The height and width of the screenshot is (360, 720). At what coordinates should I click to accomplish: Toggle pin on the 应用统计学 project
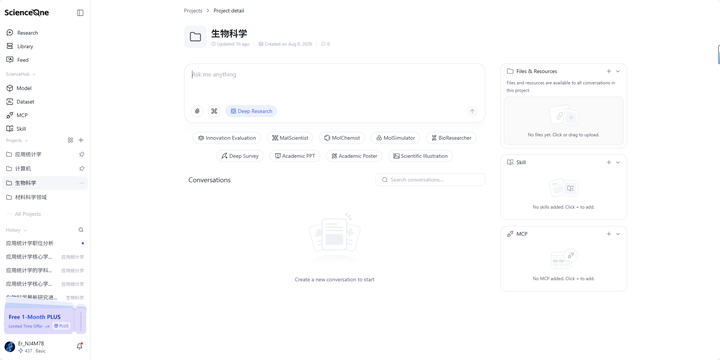coord(82,154)
